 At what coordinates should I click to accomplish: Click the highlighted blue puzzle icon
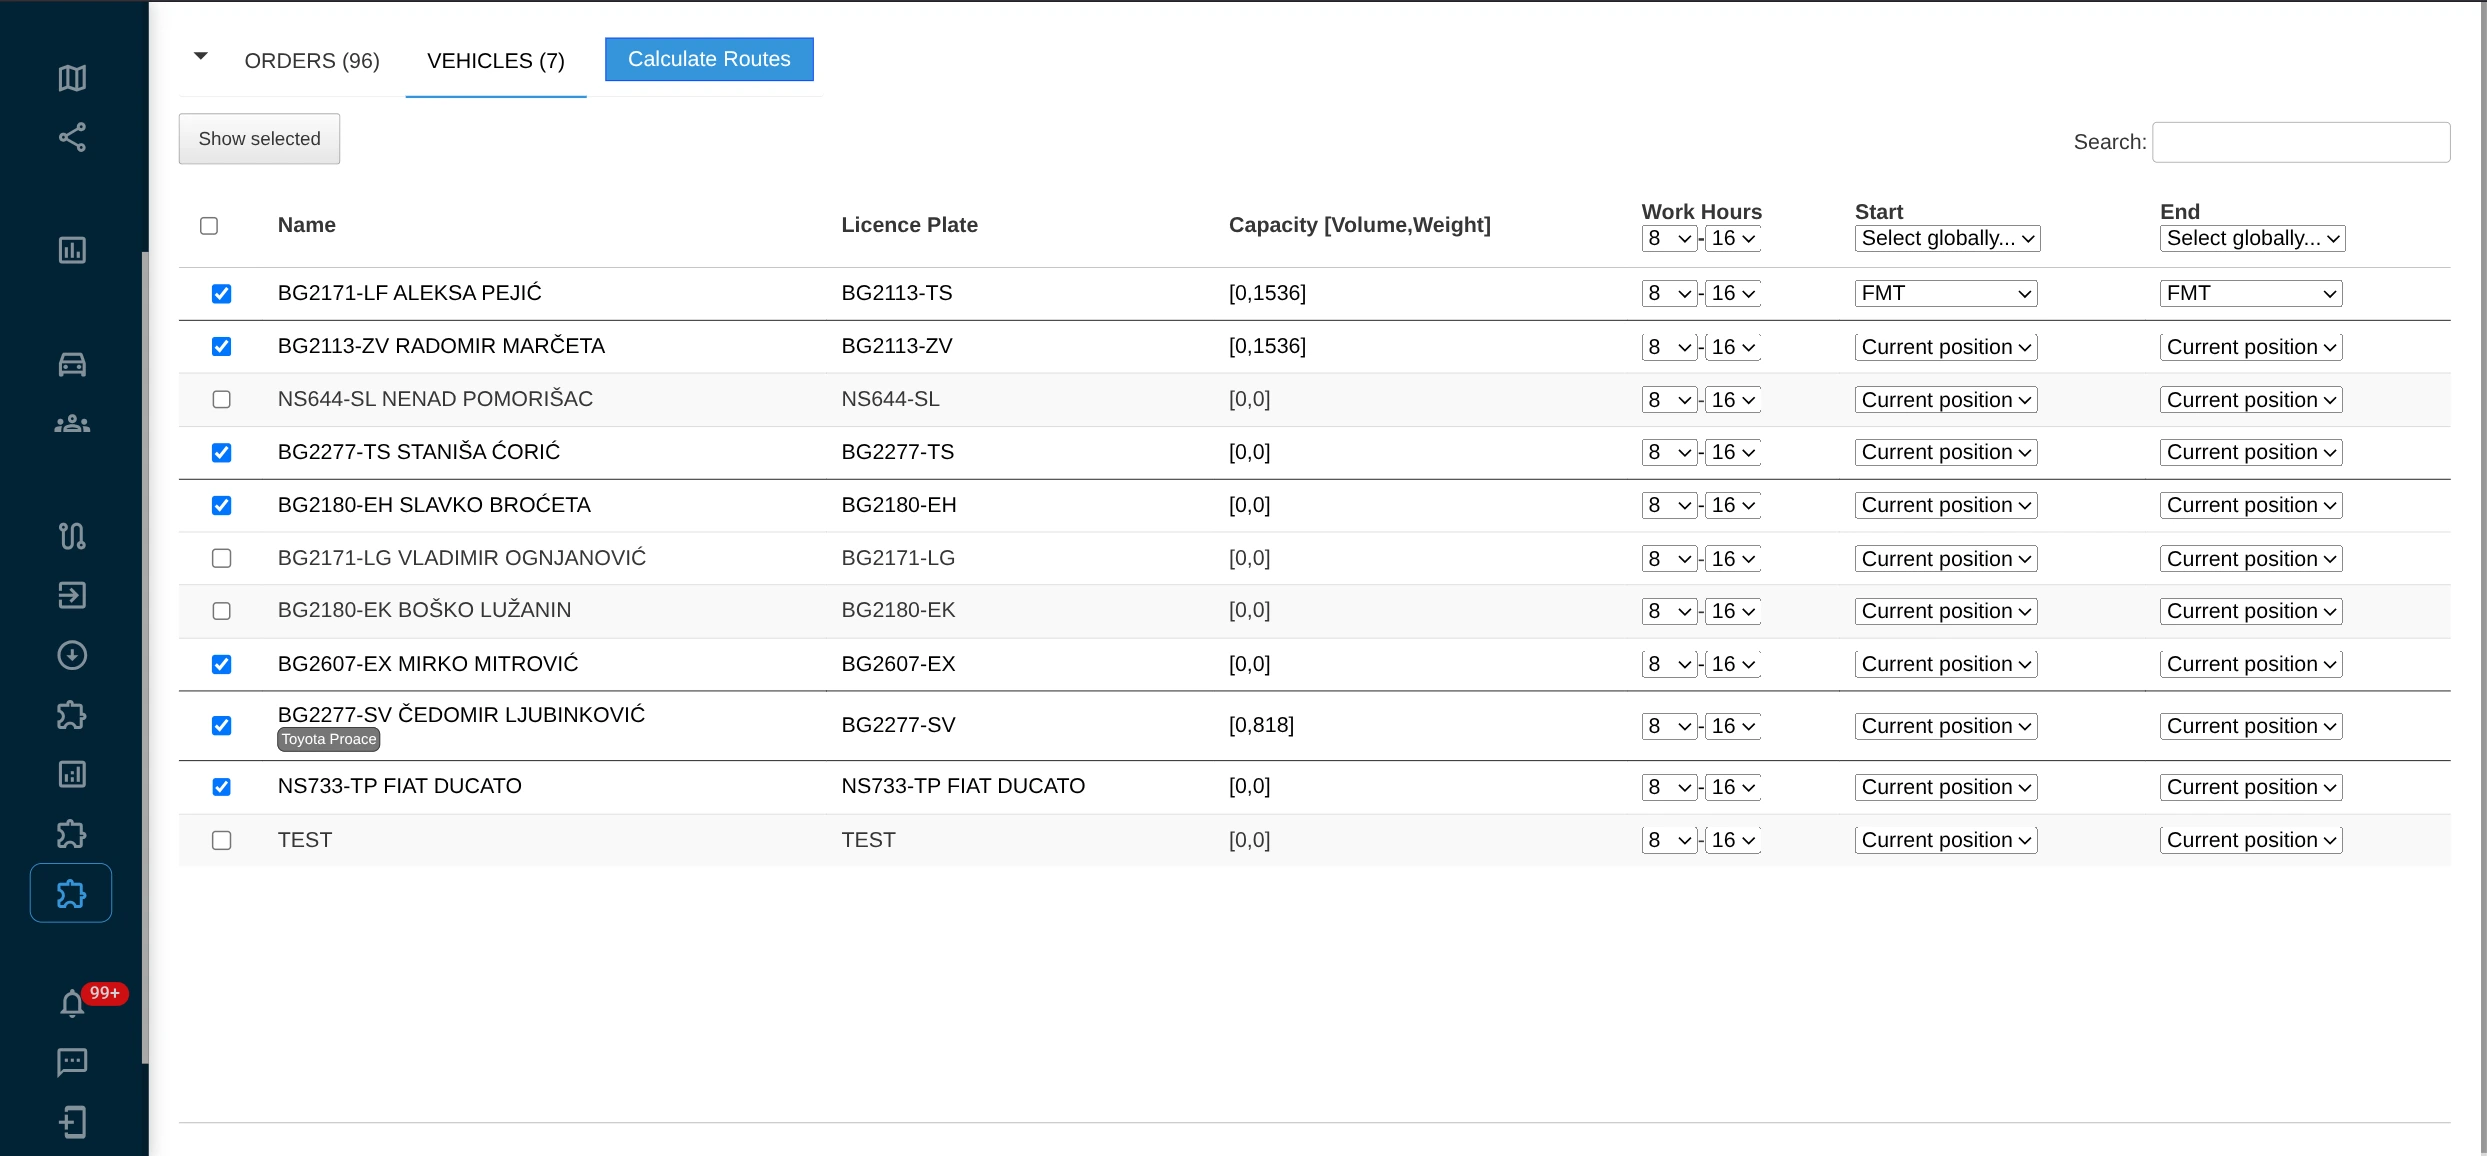pyautogui.click(x=71, y=893)
